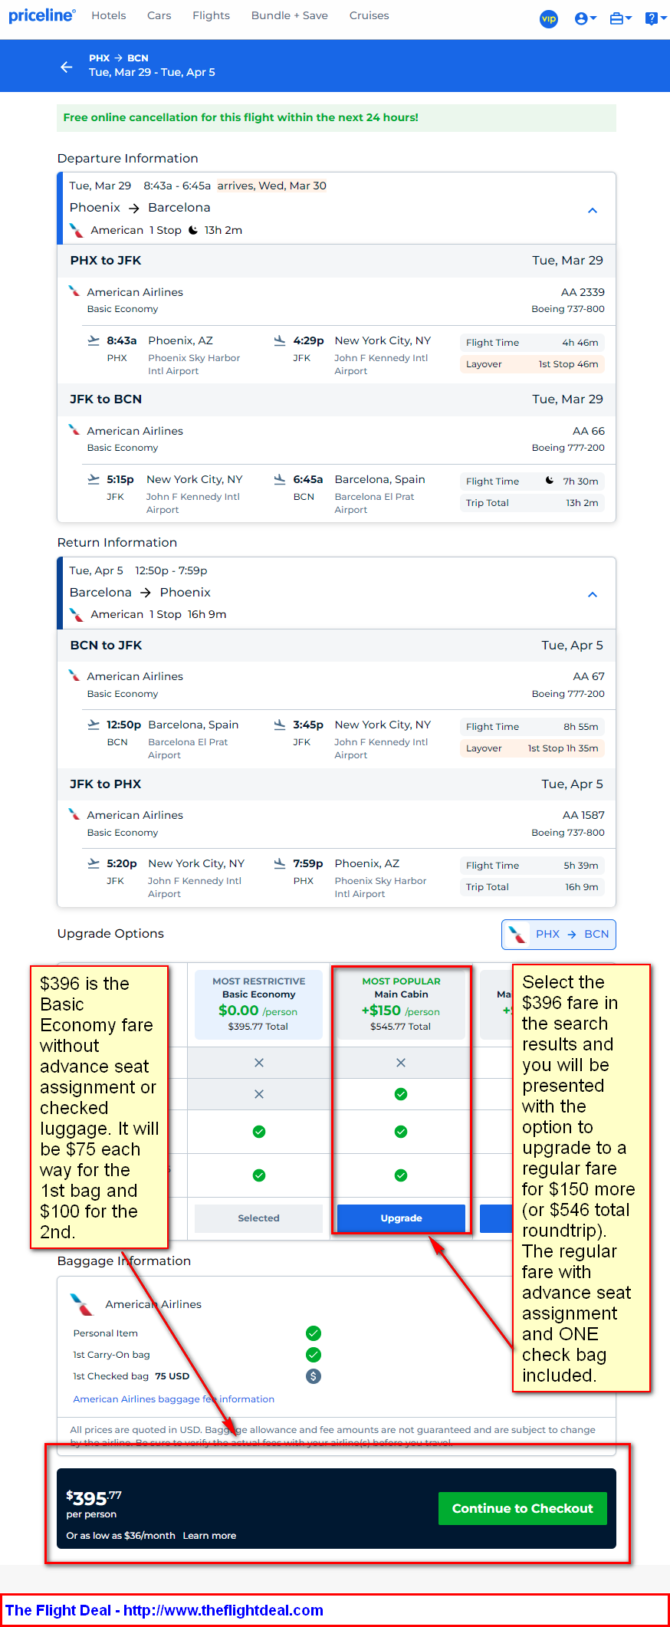Open the Priceline home logo
670x1627 pixels.
click(42, 15)
